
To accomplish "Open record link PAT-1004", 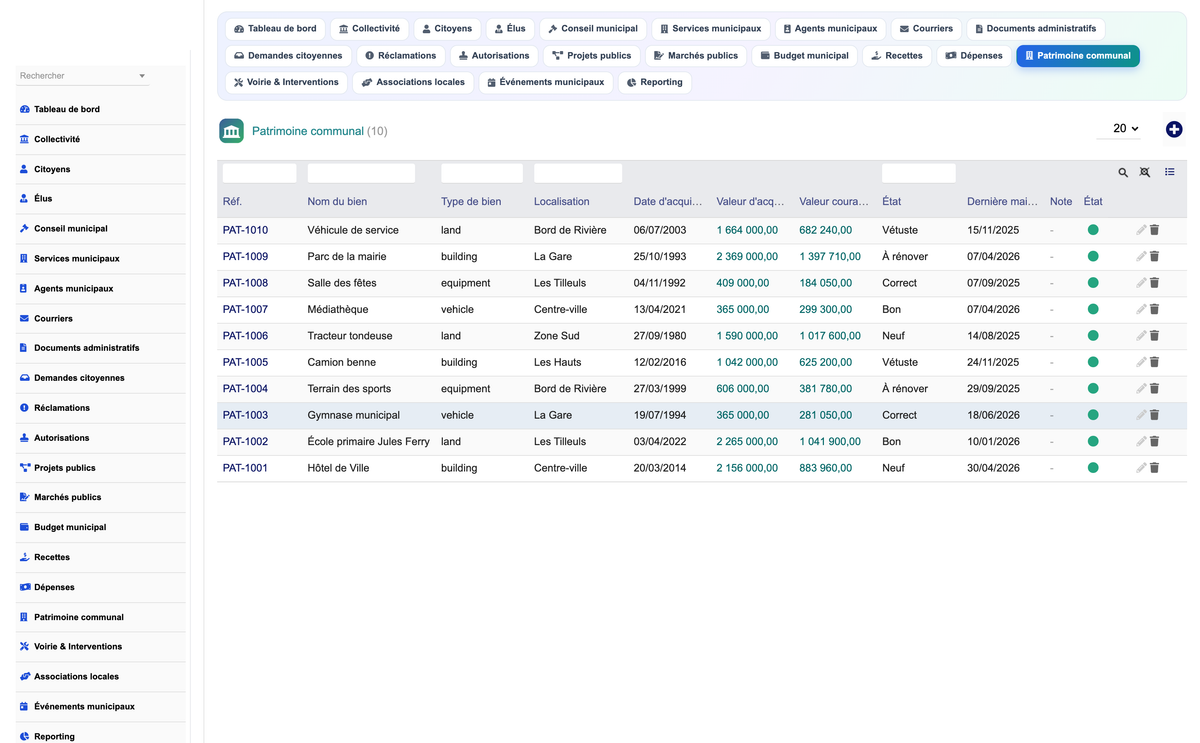I will point(245,389).
